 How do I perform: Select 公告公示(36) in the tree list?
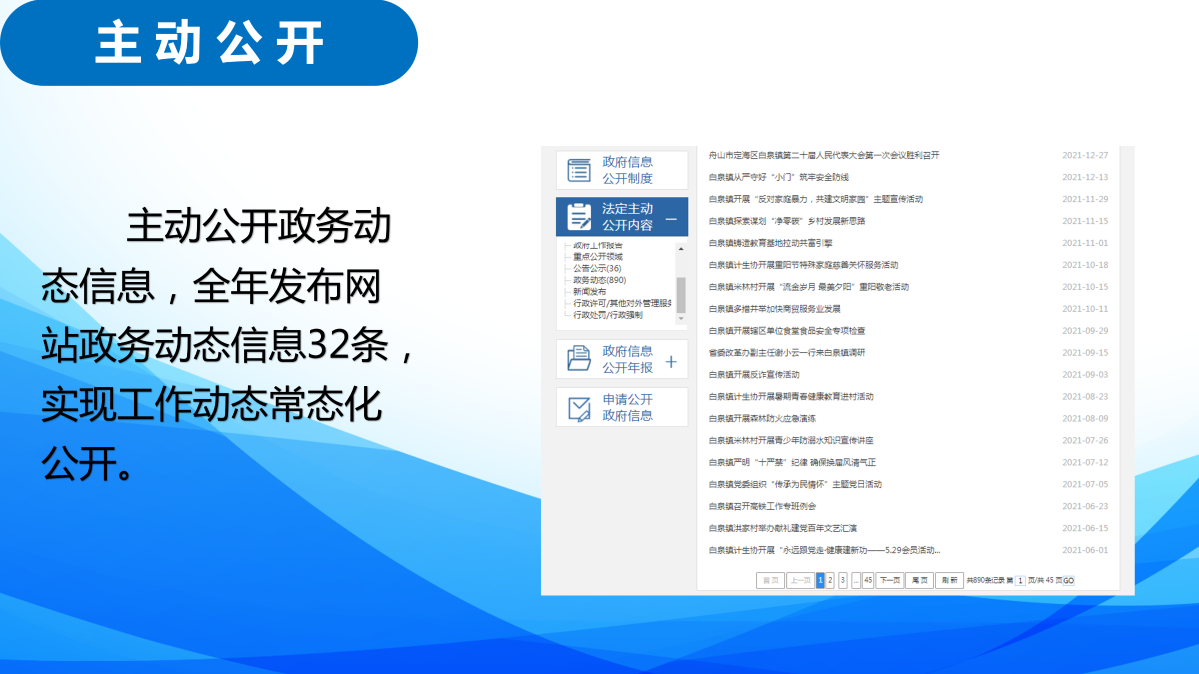click(598, 268)
